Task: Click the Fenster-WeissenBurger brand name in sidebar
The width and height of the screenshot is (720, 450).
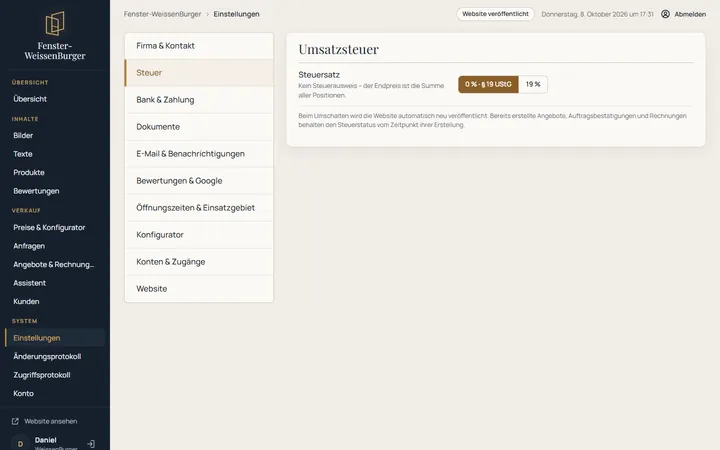Action: 55,51
